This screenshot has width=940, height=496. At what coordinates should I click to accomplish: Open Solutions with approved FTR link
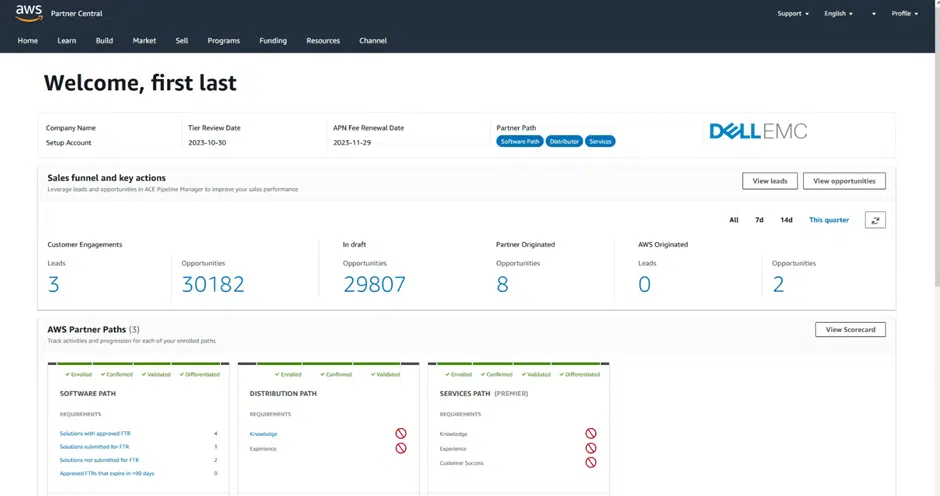pyautogui.click(x=95, y=434)
